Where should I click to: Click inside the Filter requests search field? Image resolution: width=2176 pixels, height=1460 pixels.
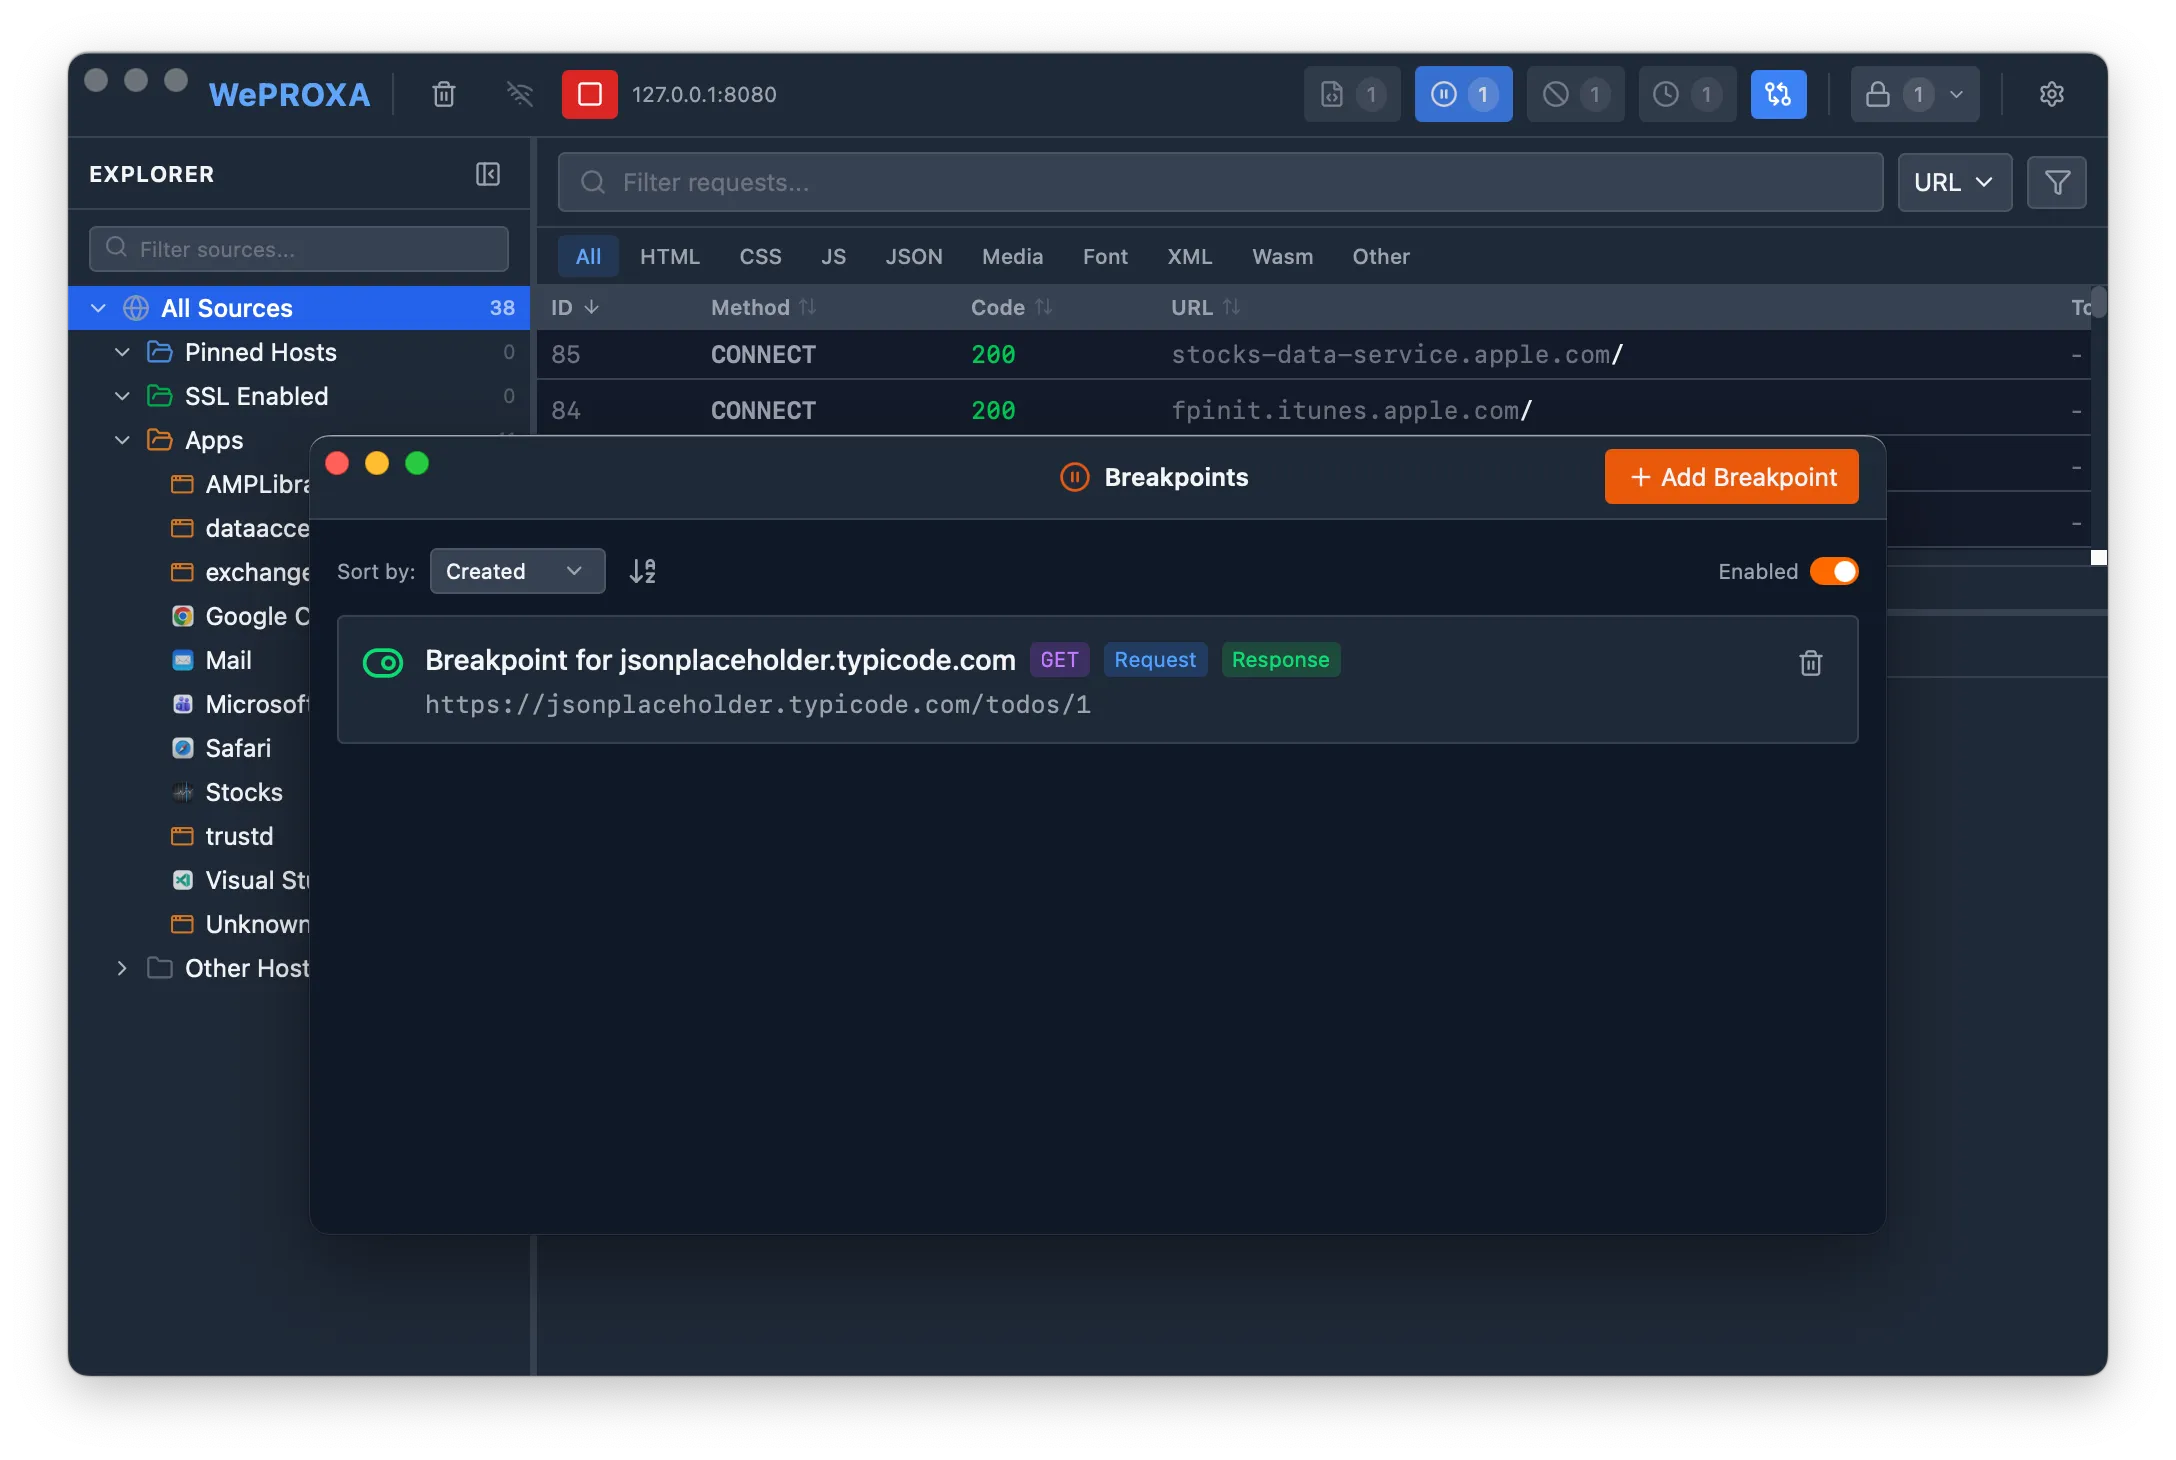[1100, 182]
